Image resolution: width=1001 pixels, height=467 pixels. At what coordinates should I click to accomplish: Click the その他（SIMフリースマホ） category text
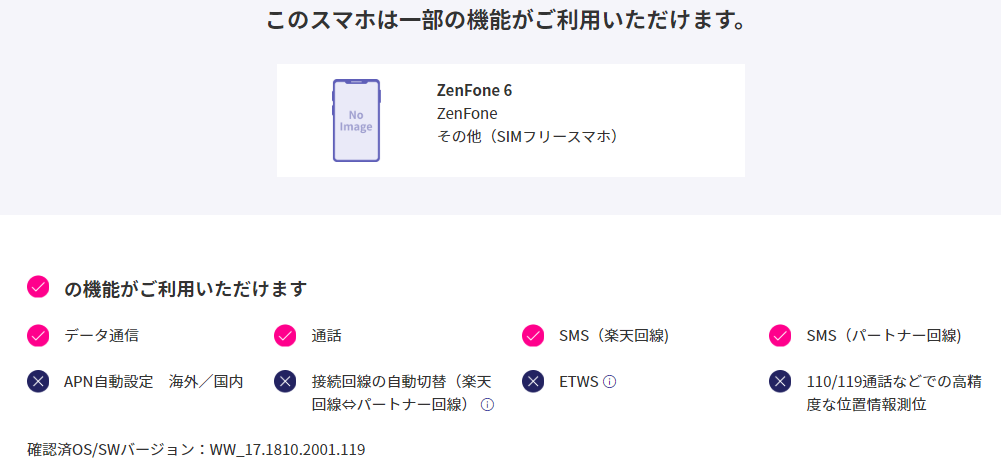529,137
